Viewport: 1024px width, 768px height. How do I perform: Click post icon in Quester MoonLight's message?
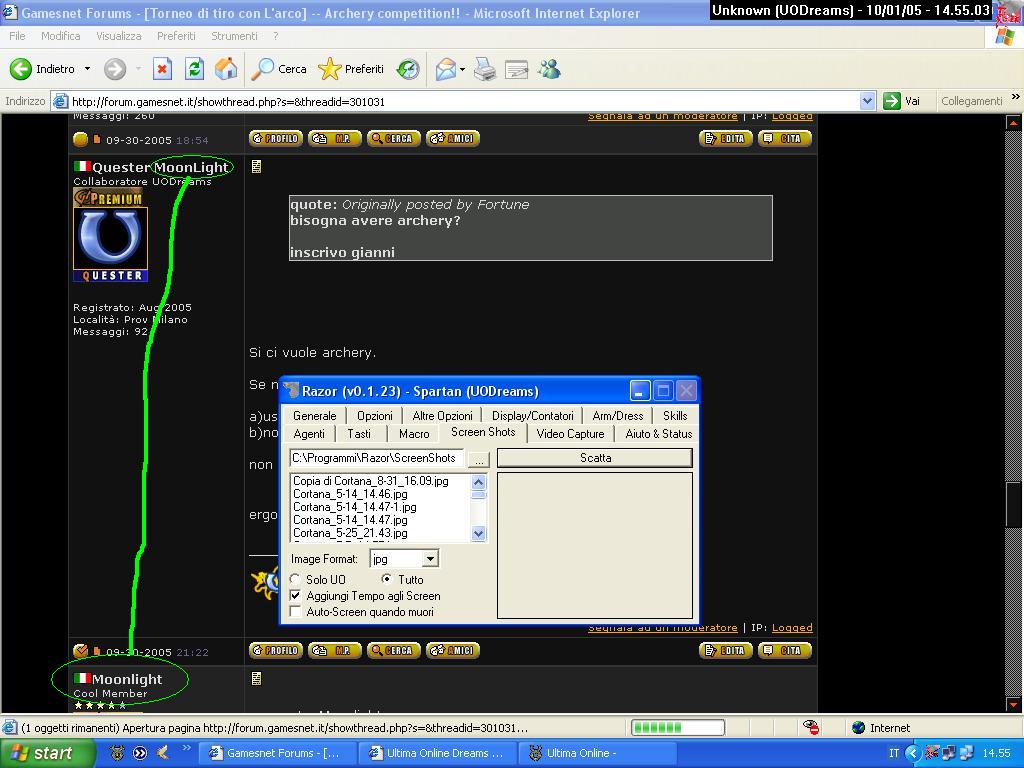[x=256, y=167]
